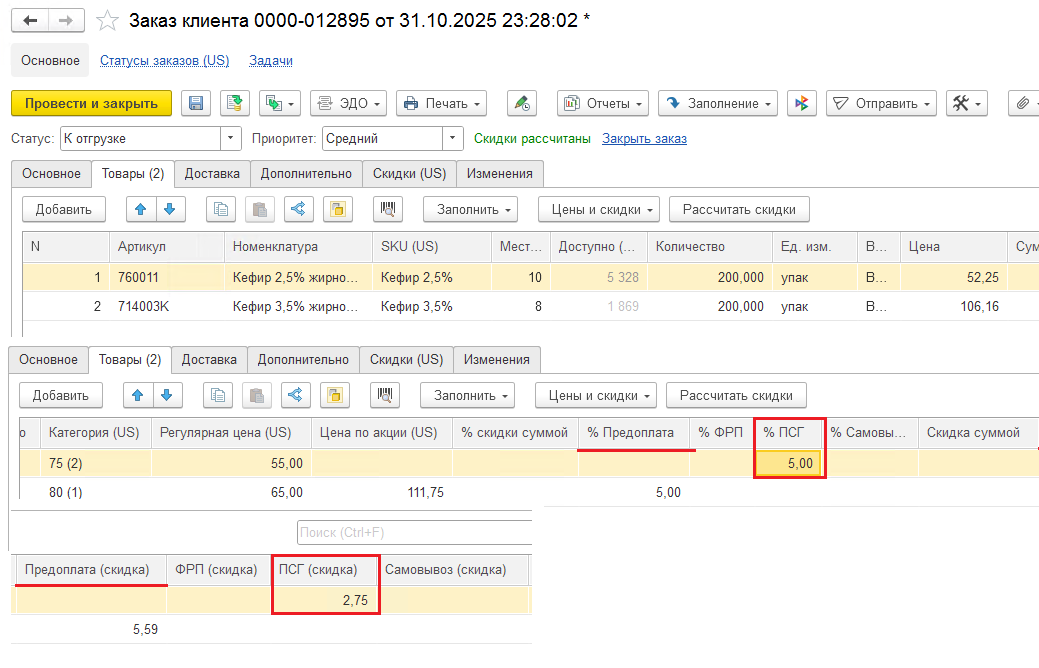Expand the Приоритет dropdown list
This screenshot has height=668, width=1039.
pos(453,138)
